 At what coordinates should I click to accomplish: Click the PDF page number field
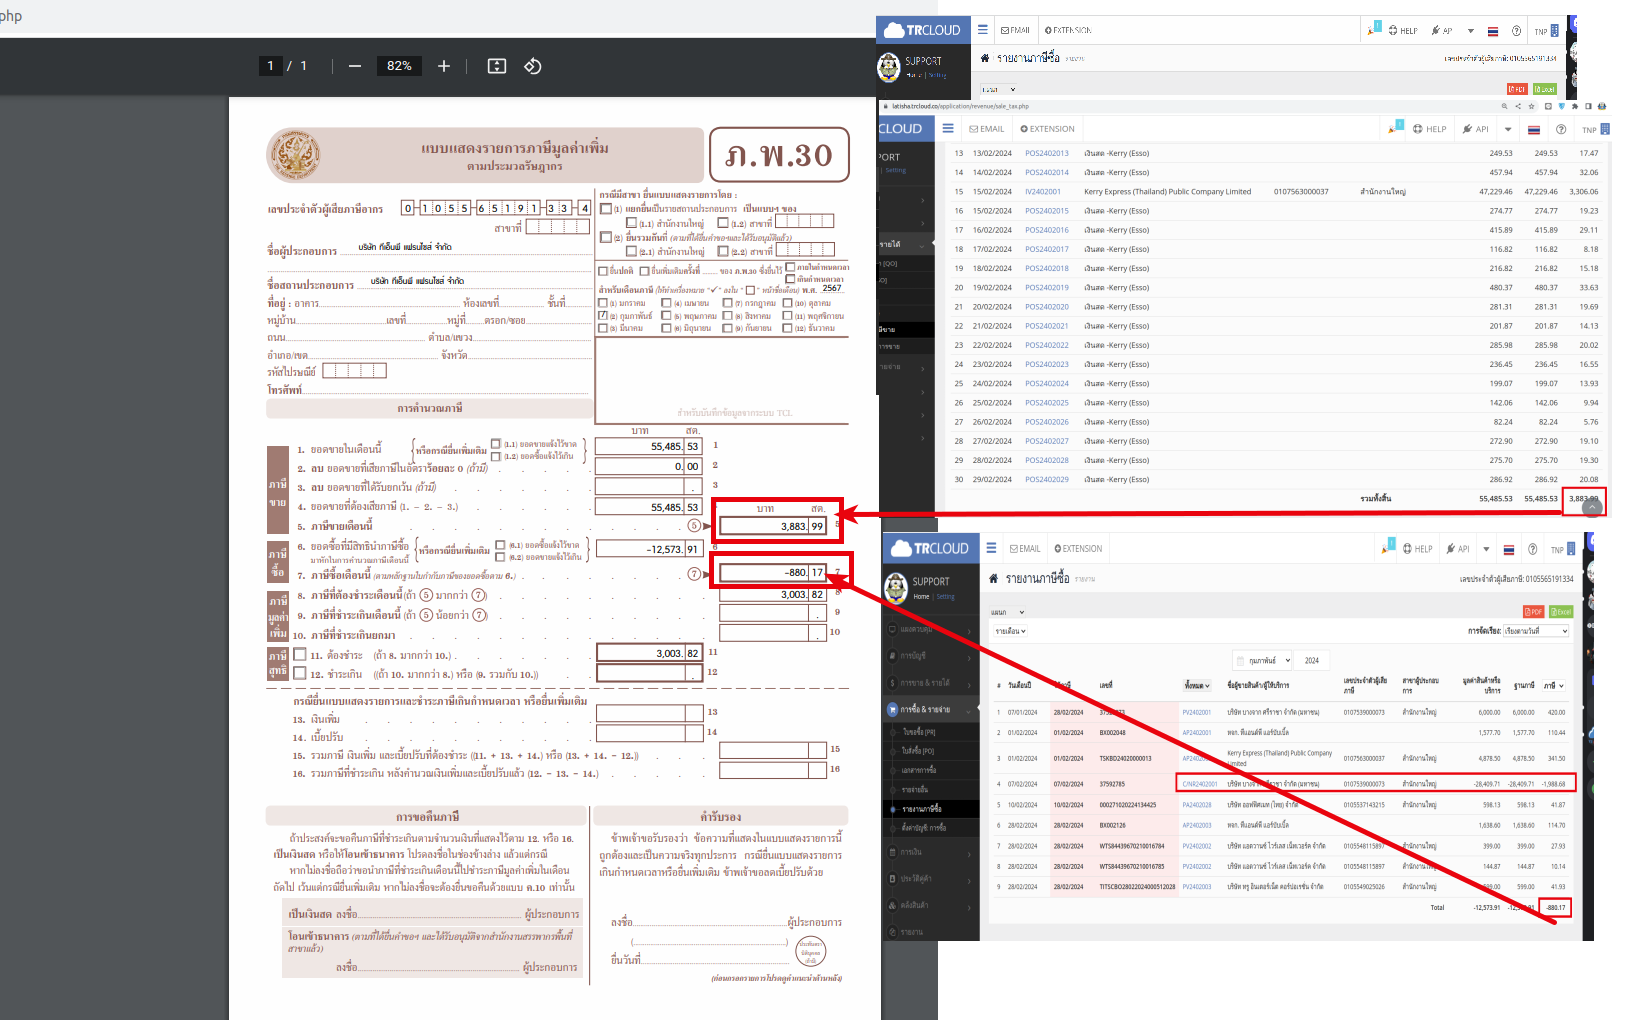[x=270, y=66]
